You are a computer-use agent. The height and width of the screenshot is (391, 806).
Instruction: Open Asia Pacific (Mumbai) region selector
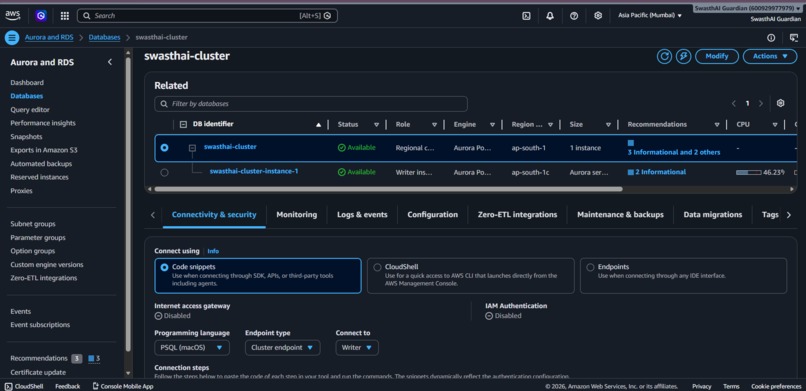650,16
